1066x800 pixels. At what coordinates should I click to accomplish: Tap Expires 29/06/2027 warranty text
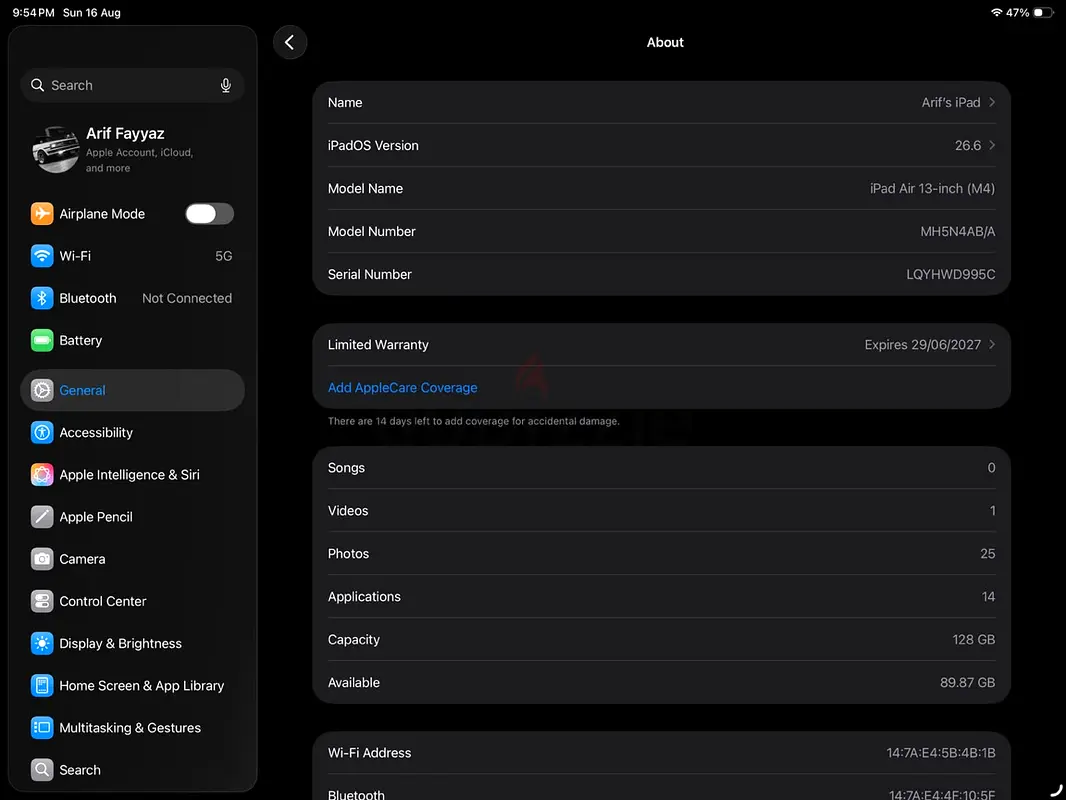[x=923, y=345]
